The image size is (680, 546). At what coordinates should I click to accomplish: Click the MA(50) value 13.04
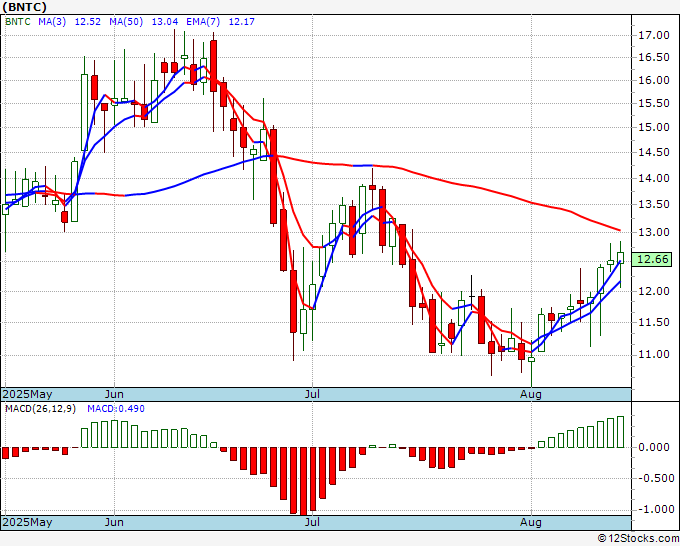(164, 22)
